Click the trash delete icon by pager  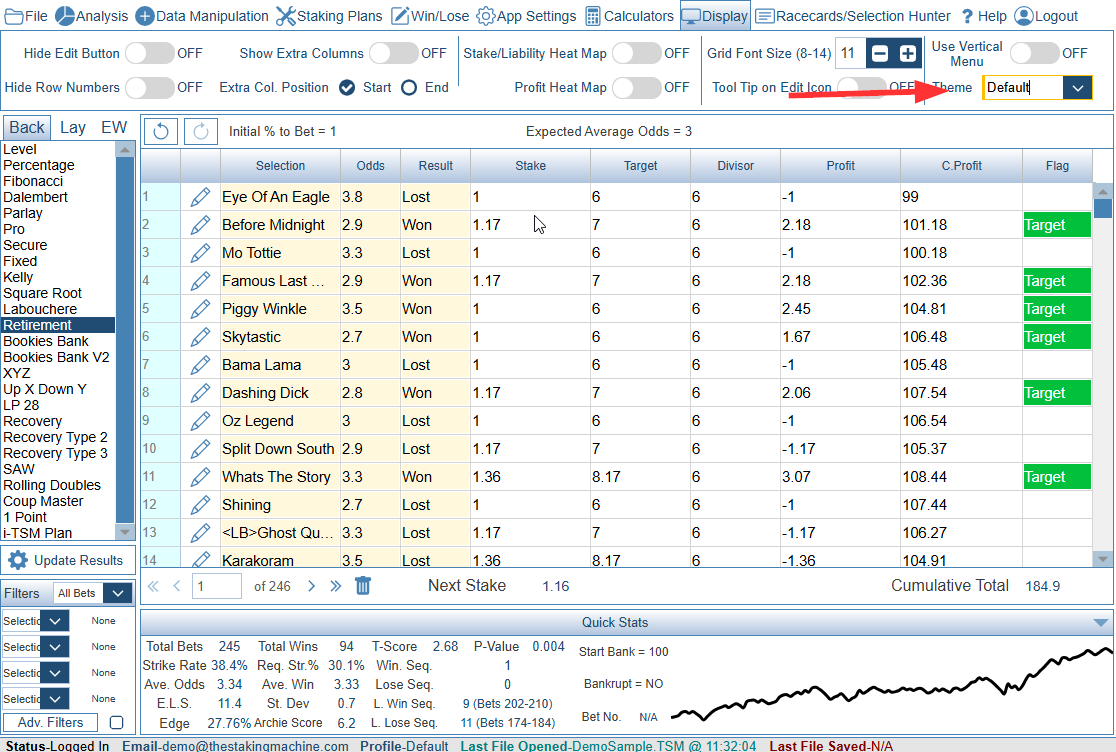[x=363, y=586]
